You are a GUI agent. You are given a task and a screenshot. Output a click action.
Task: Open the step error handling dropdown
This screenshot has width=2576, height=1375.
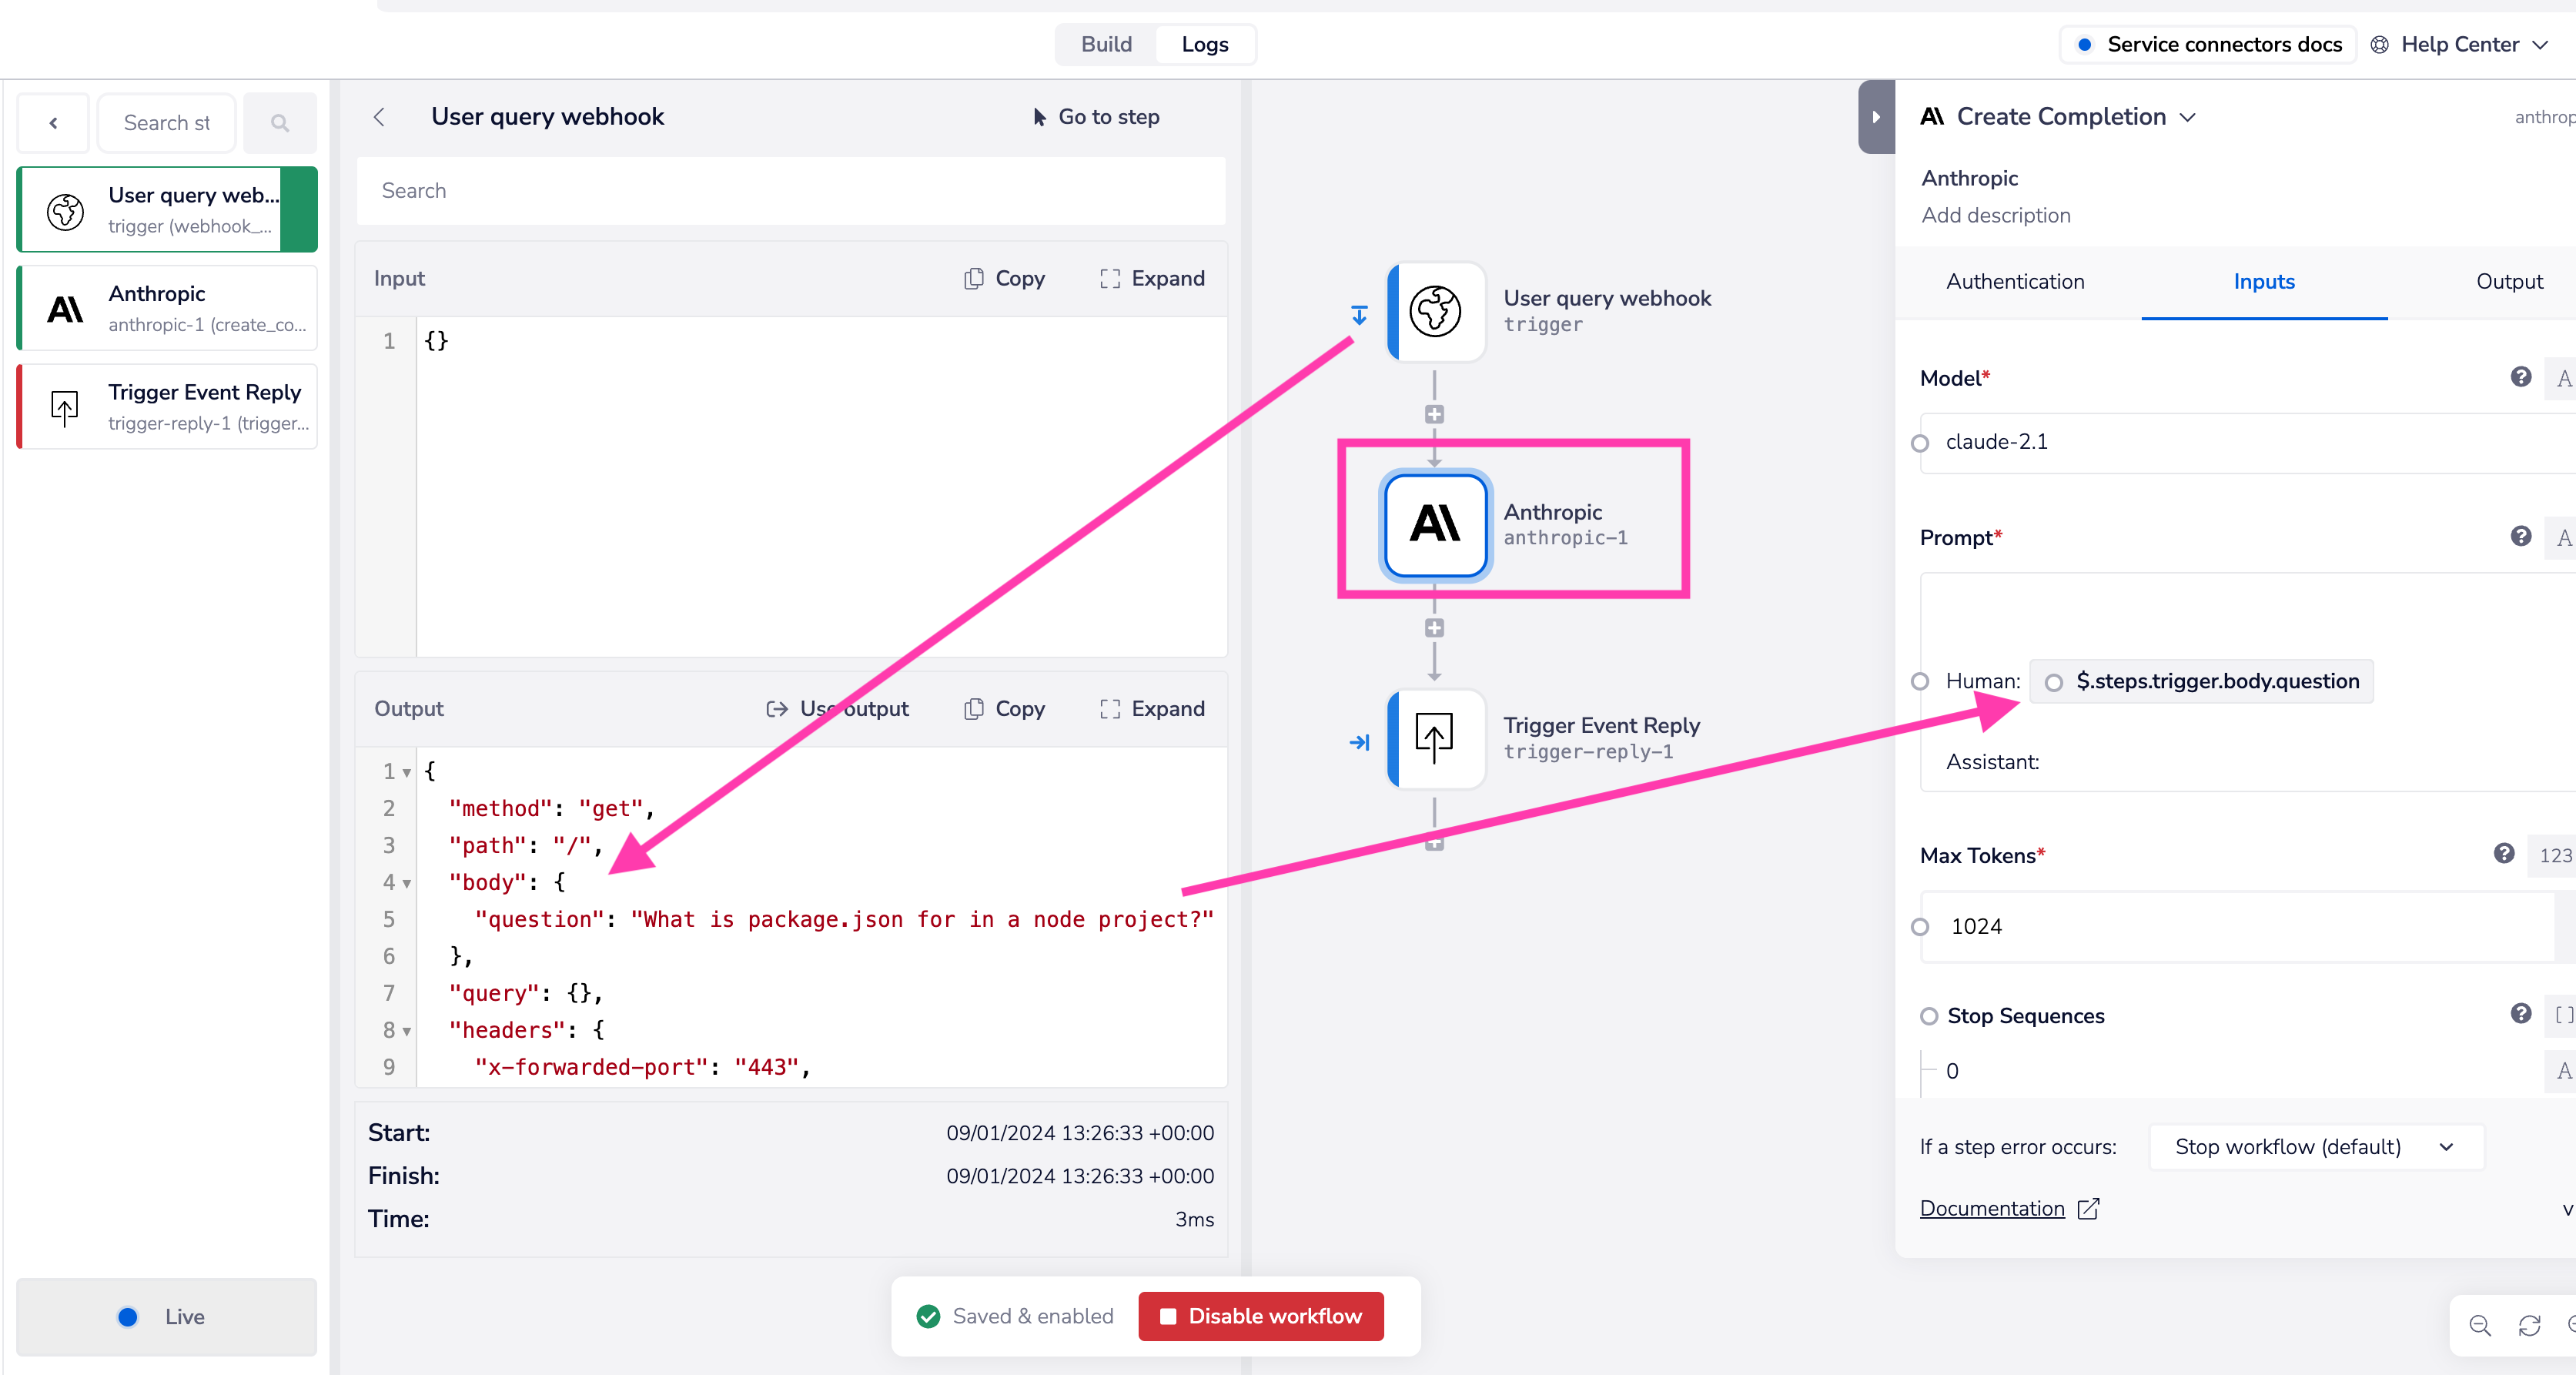pos(2314,1147)
